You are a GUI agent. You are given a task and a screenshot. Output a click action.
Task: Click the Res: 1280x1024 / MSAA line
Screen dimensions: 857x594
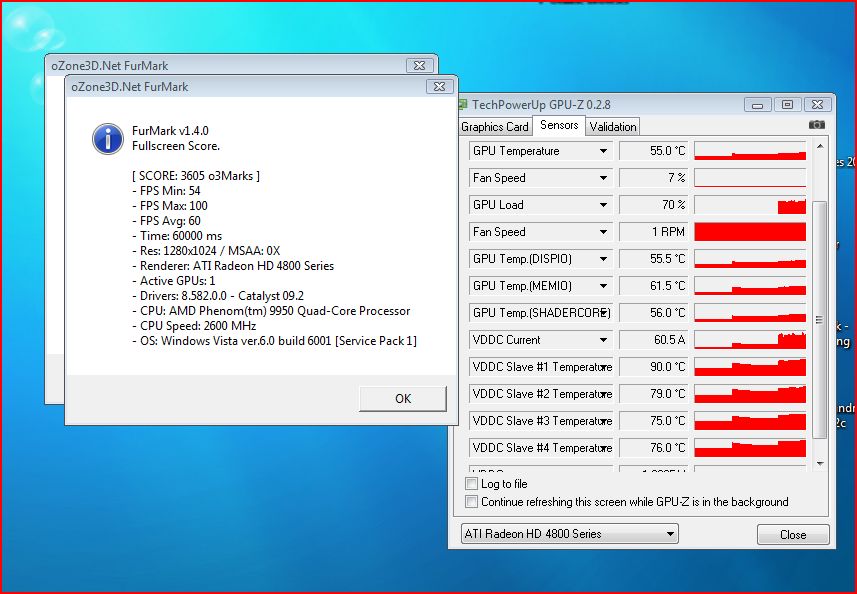[x=206, y=251]
